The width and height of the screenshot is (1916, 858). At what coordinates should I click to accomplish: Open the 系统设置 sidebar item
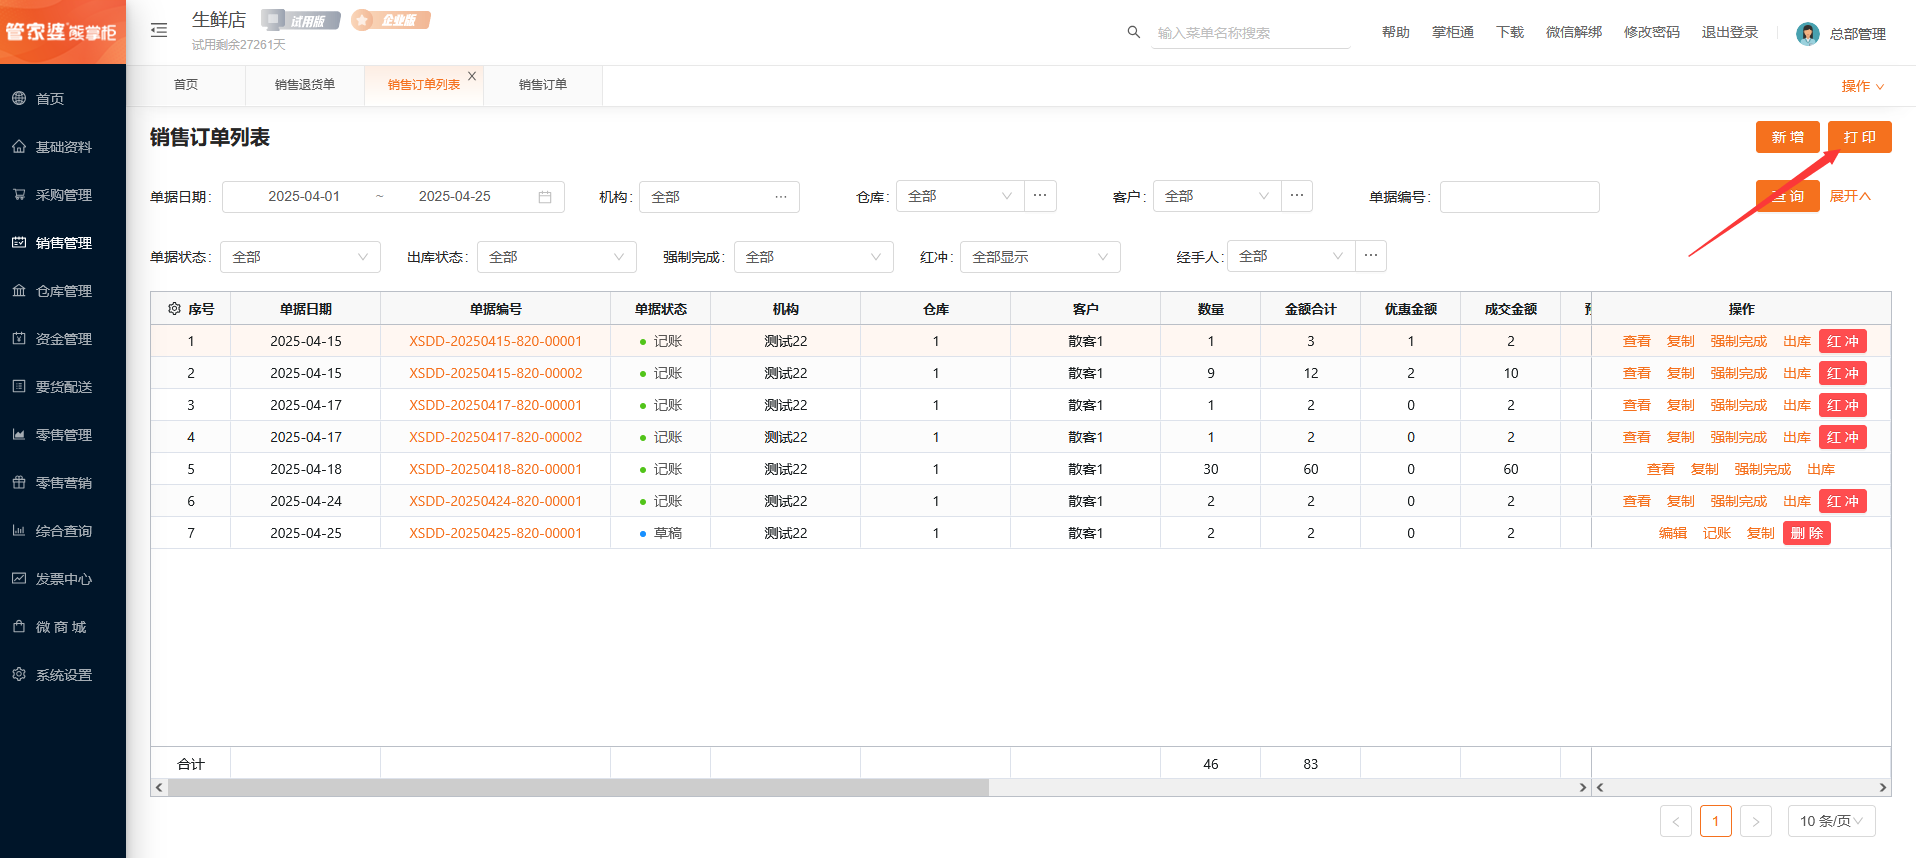[63, 675]
